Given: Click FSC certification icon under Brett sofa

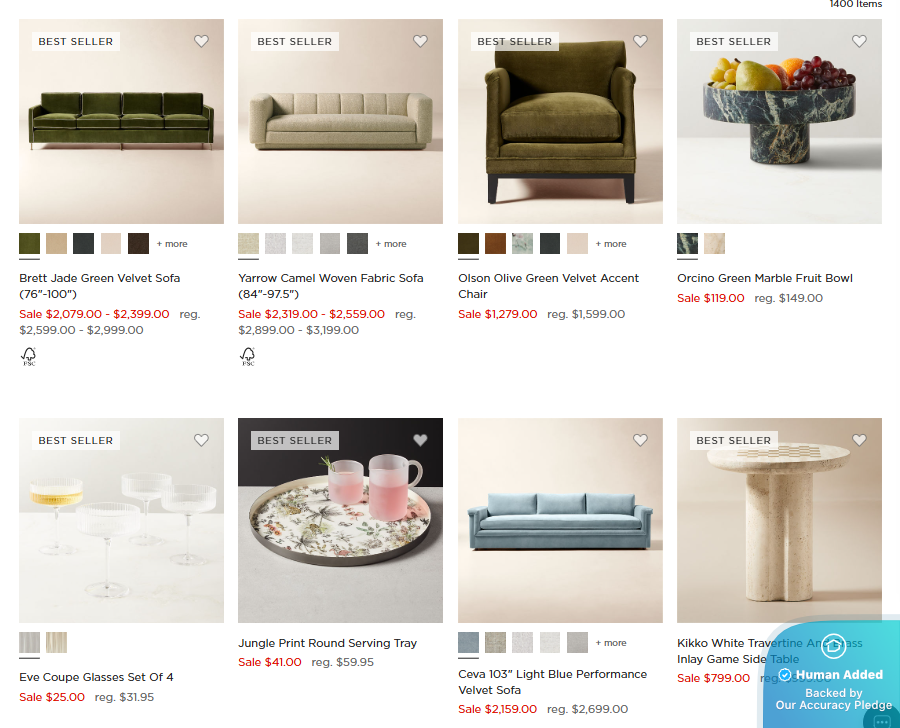Looking at the screenshot, I should [29, 357].
